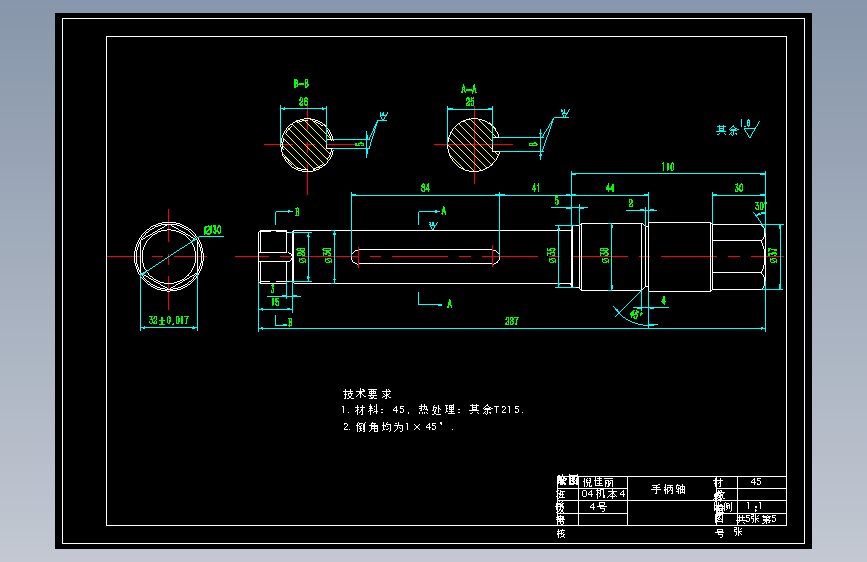Select the class 04机本4 cell
This screenshot has width=867, height=562.
coord(603,493)
